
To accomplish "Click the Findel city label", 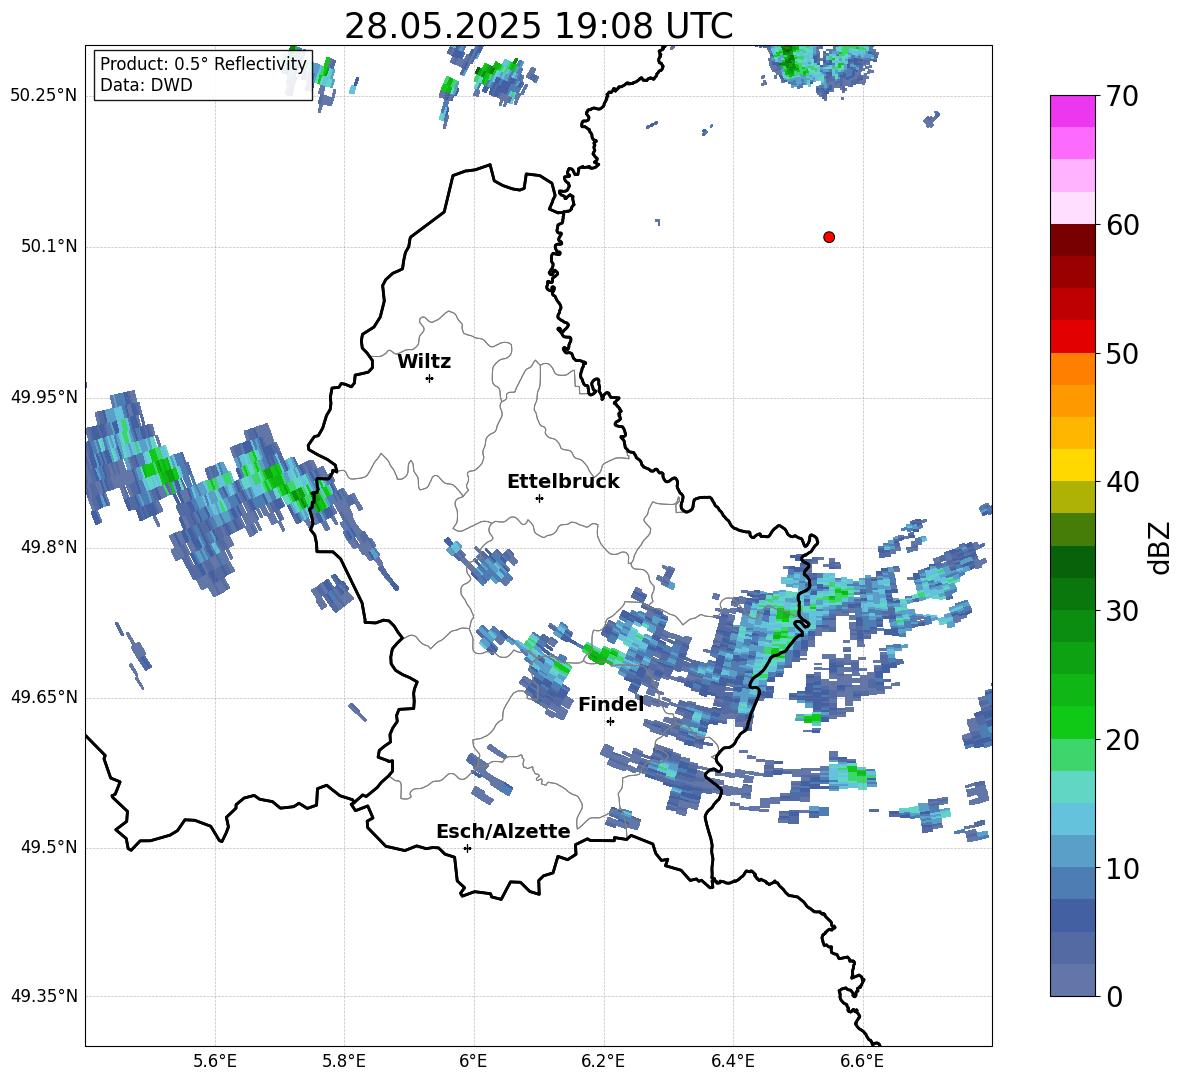I will point(611,704).
